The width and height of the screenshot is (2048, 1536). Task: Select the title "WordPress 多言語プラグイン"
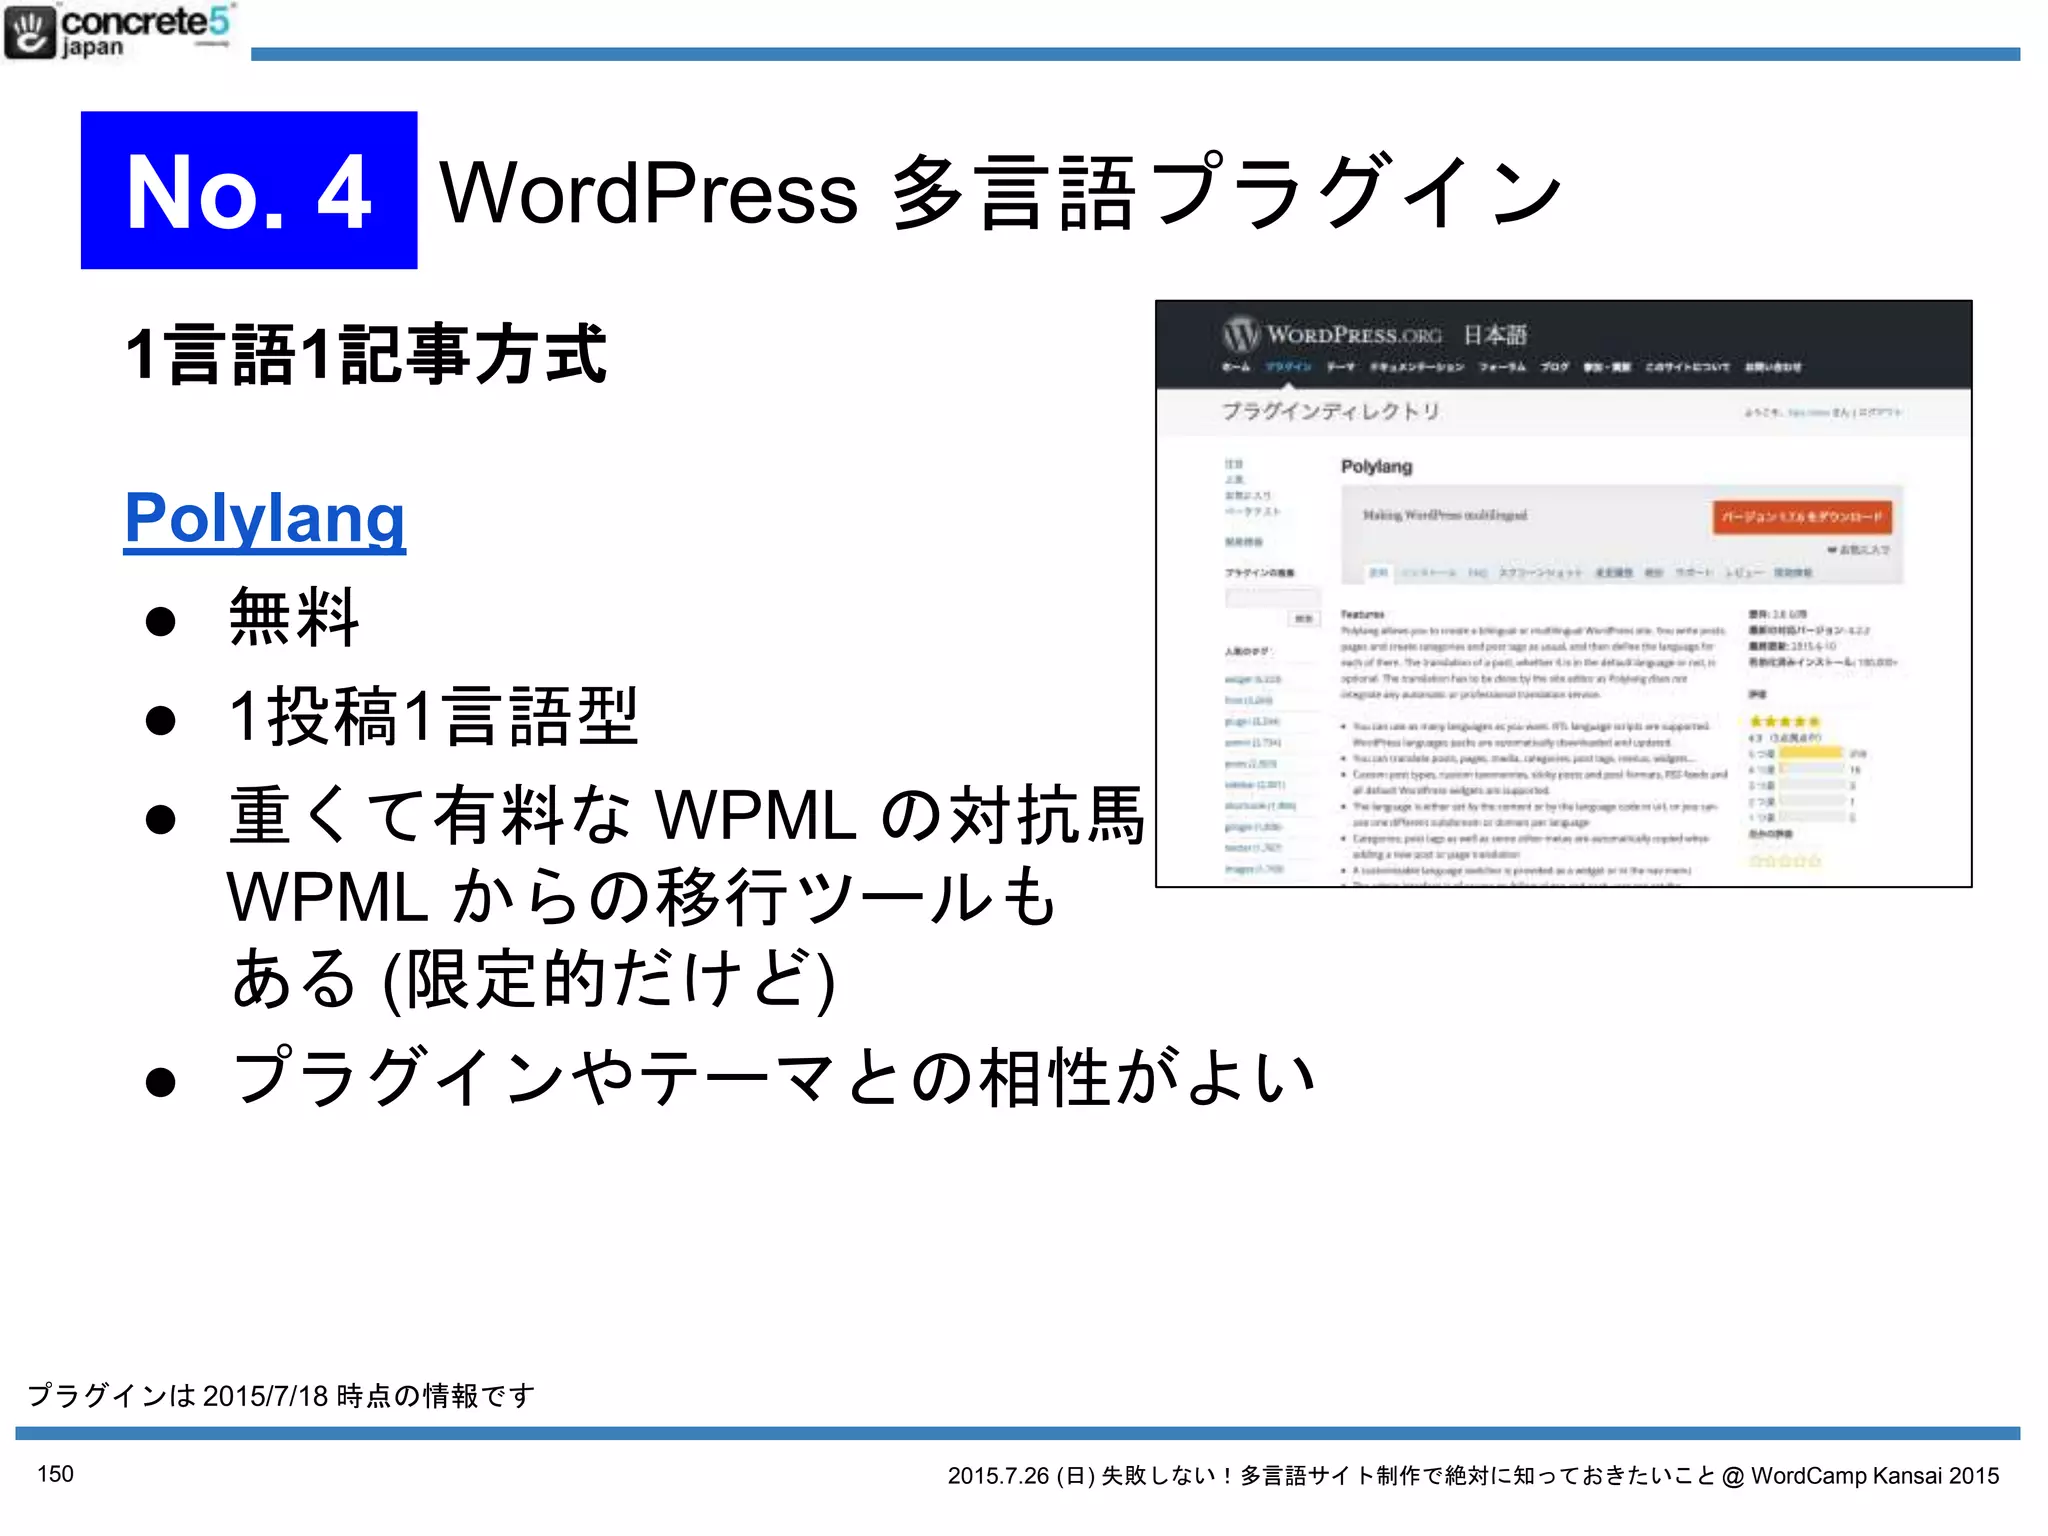pyautogui.click(x=1001, y=192)
